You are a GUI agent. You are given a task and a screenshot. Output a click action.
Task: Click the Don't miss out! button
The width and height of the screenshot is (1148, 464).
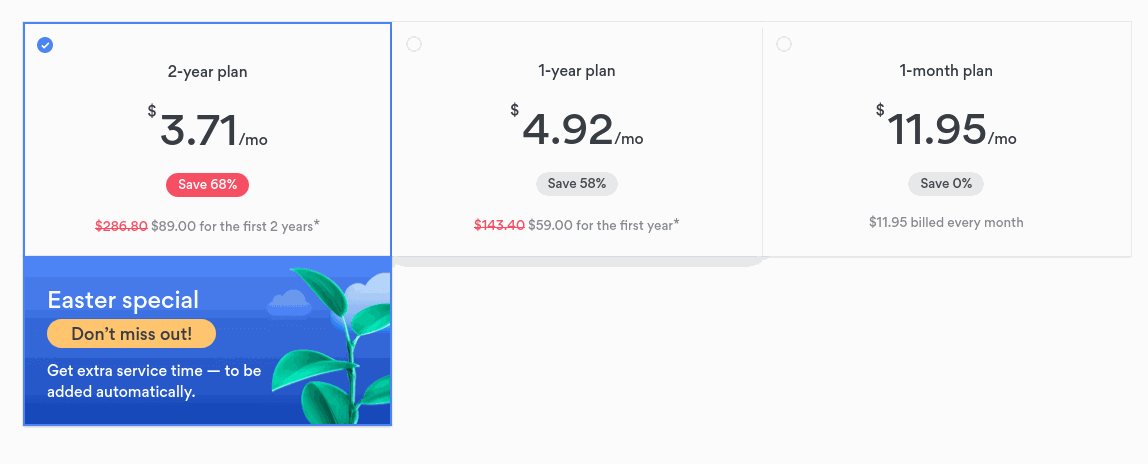pos(132,334)
